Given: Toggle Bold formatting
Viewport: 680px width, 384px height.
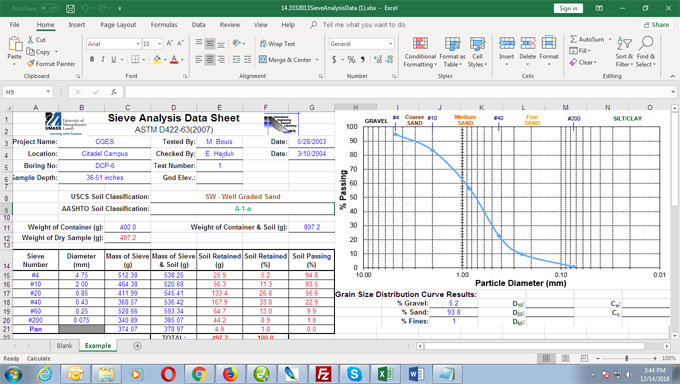Looking at the screenshot, I should (92, 59).
